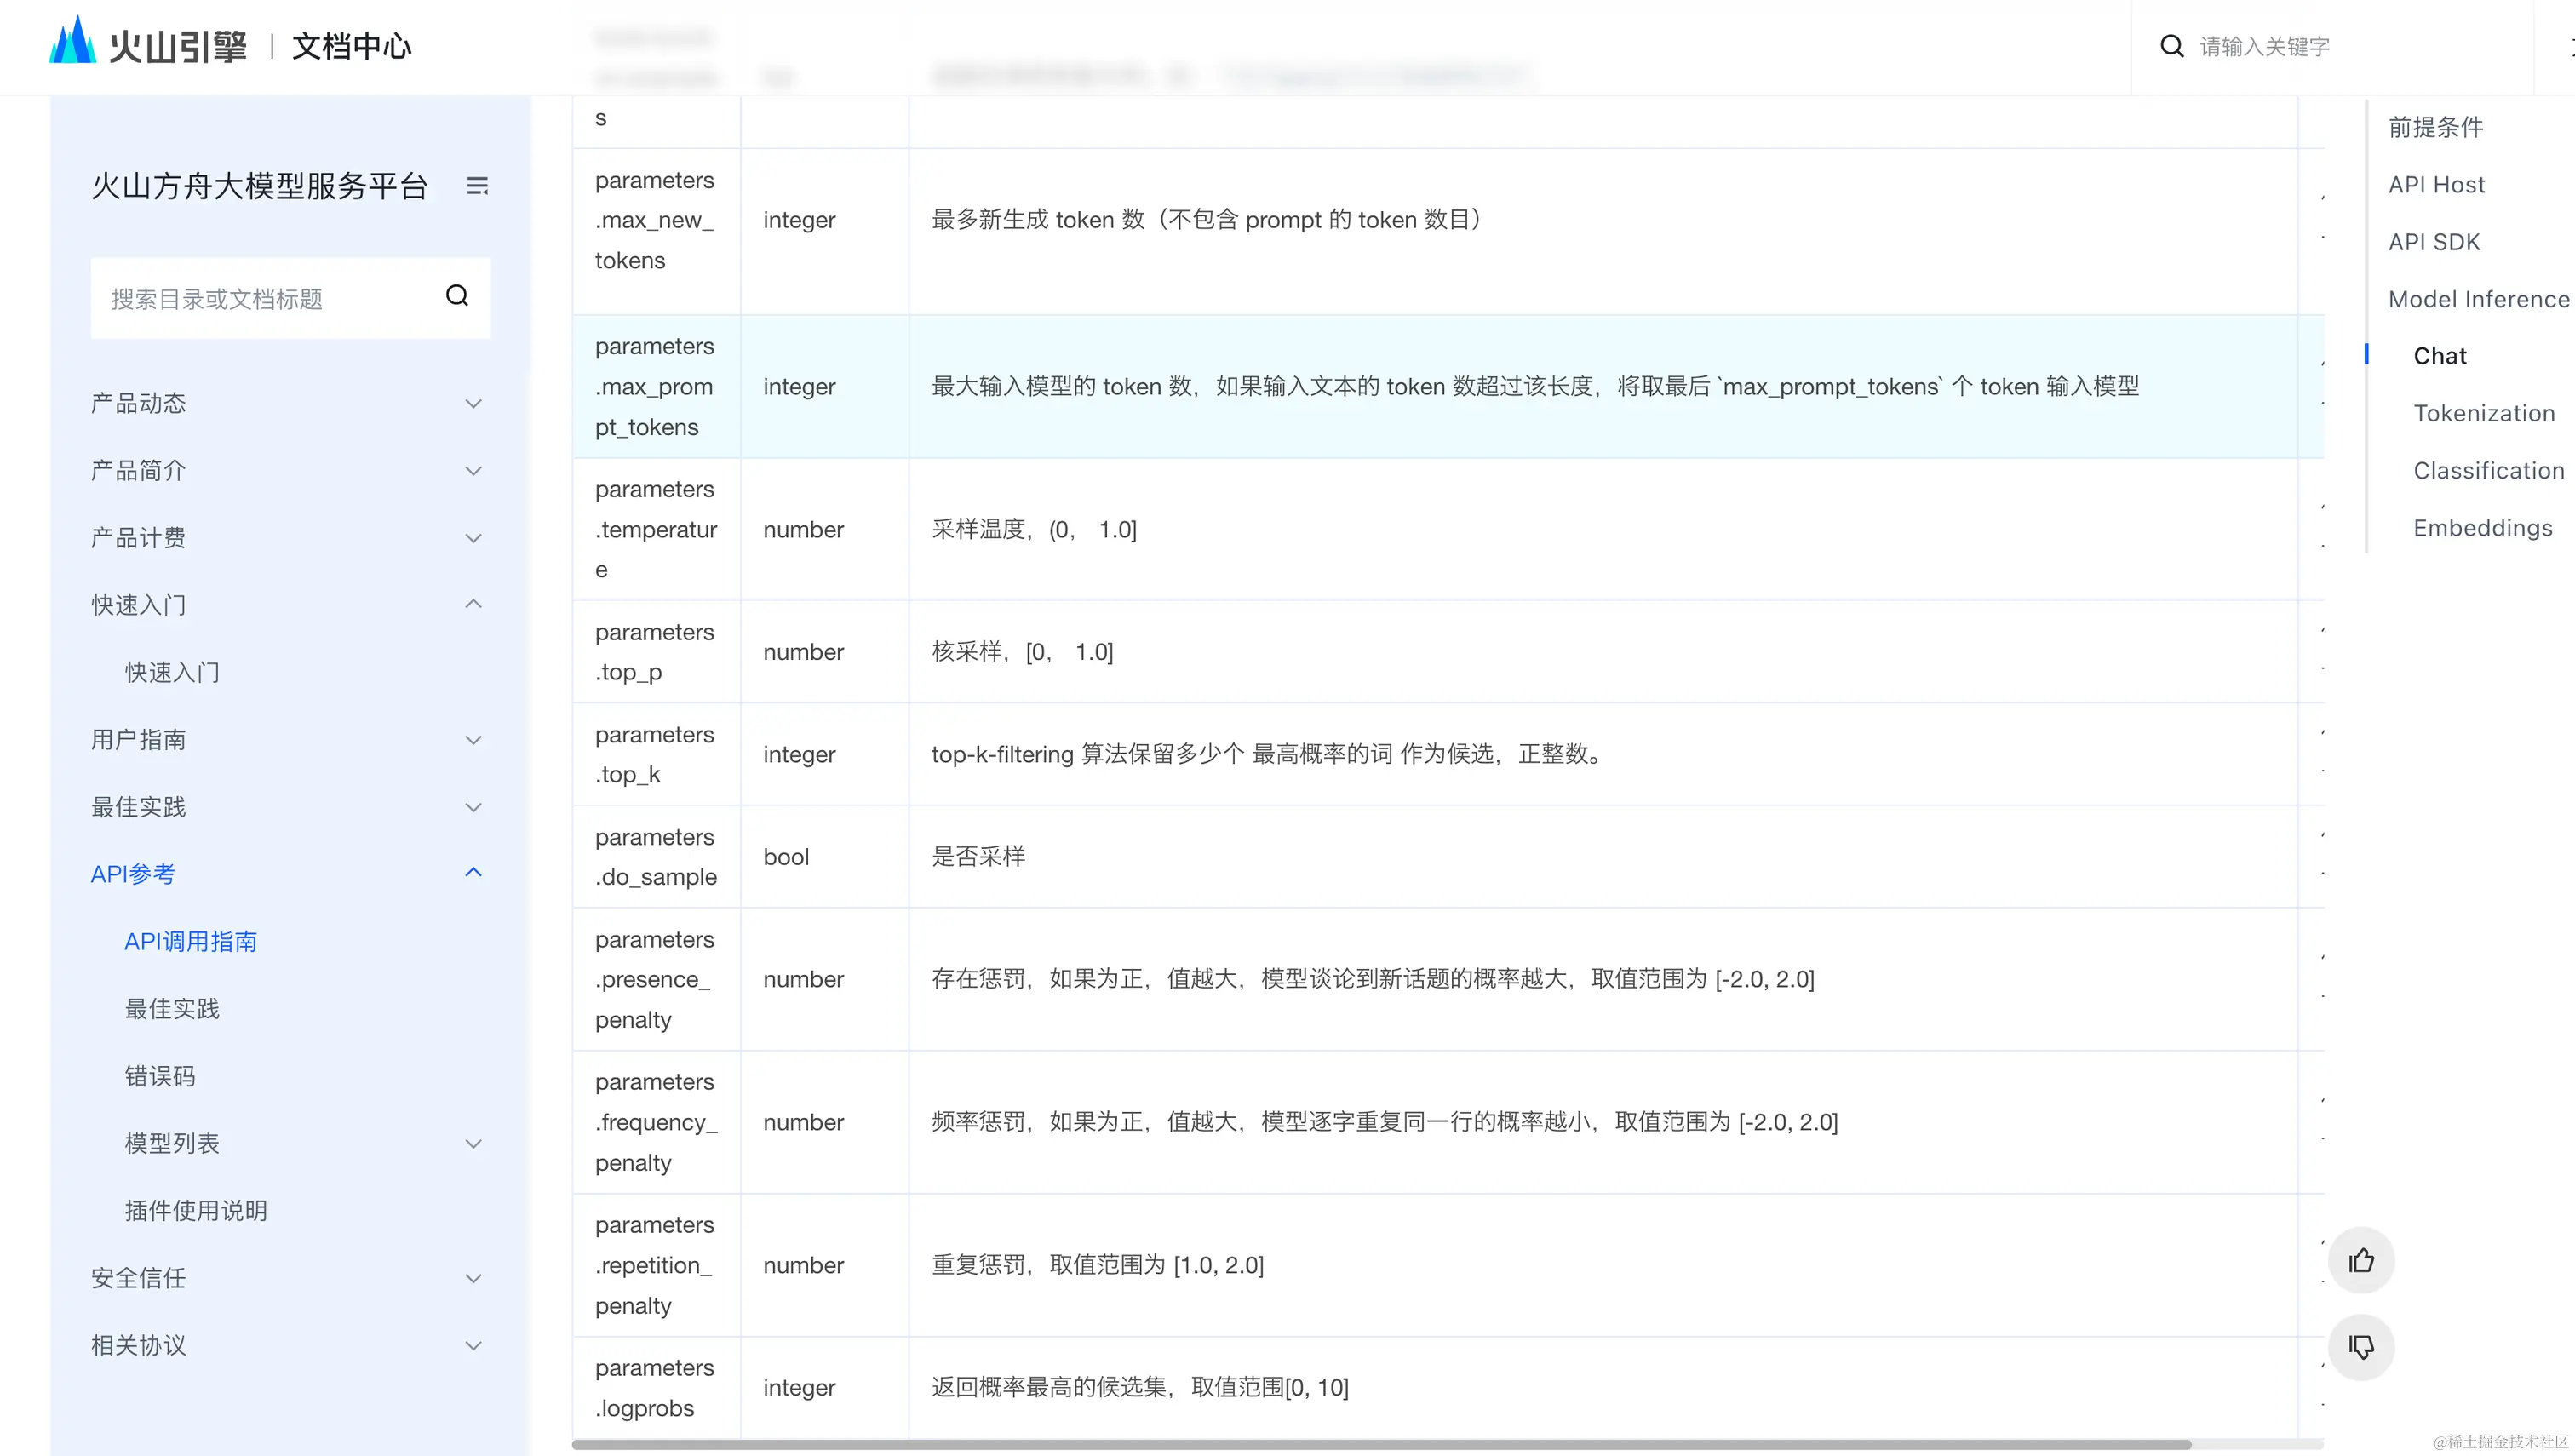Expand 用户指南 chevron

point(474,740)
